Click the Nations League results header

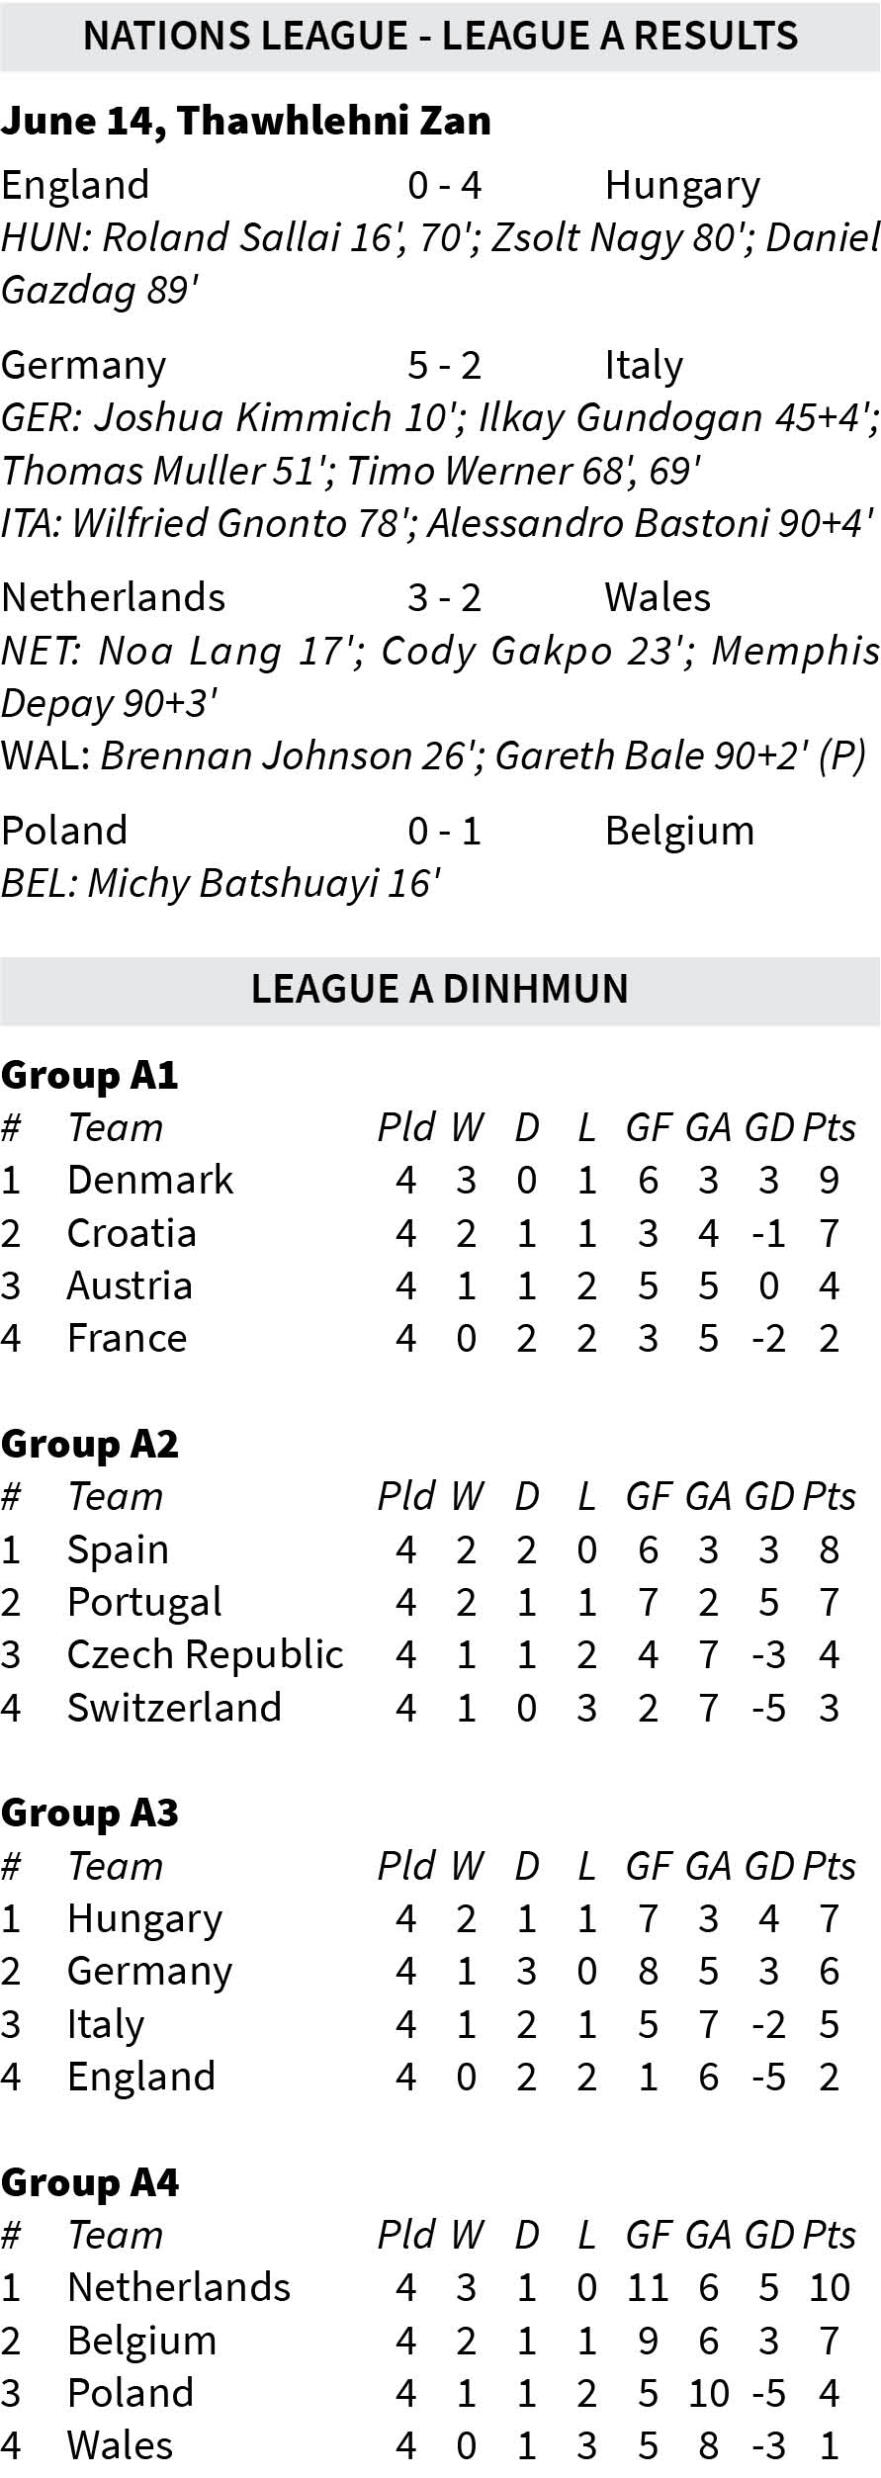(x=440, y=36)
